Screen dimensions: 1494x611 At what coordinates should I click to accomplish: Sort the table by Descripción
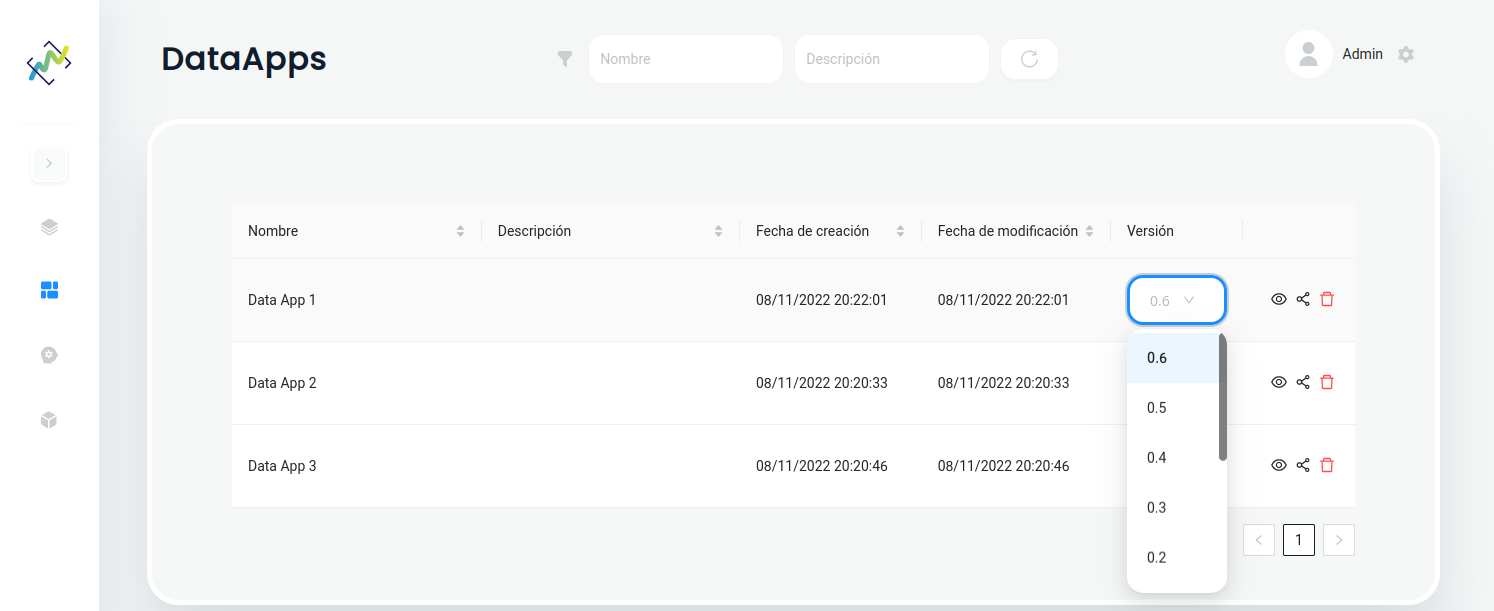[x=718, y=231]
